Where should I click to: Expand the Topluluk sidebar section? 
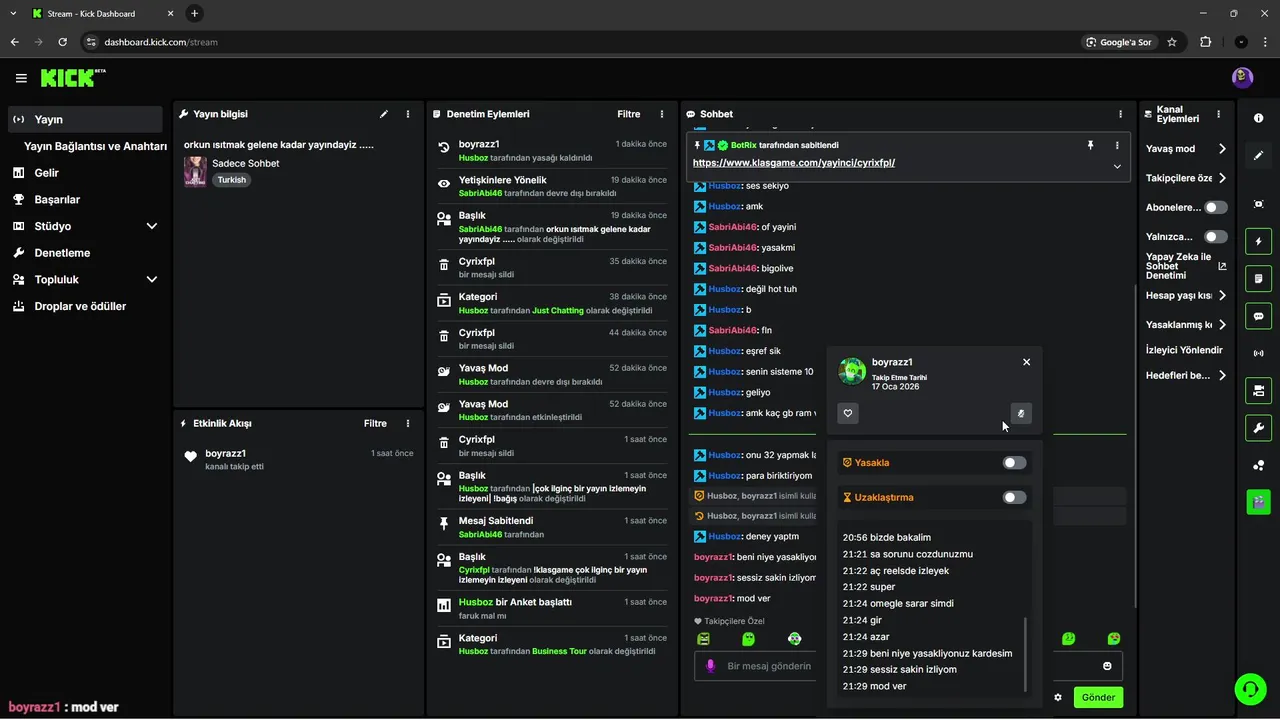point(152,280)
